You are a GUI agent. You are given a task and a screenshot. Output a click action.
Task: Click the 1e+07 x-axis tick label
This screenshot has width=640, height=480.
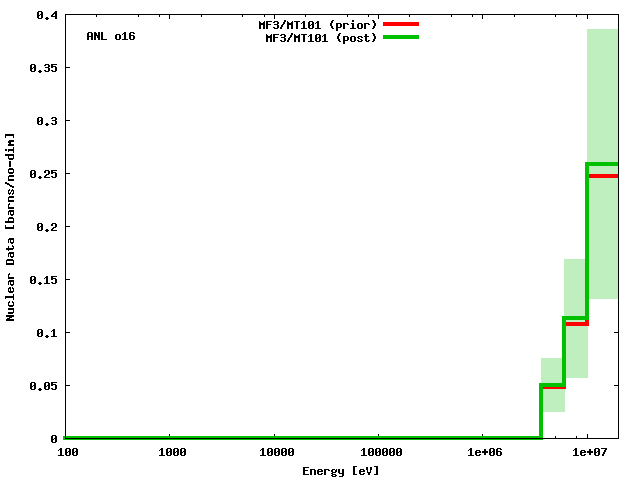click(x=588, y=453)
